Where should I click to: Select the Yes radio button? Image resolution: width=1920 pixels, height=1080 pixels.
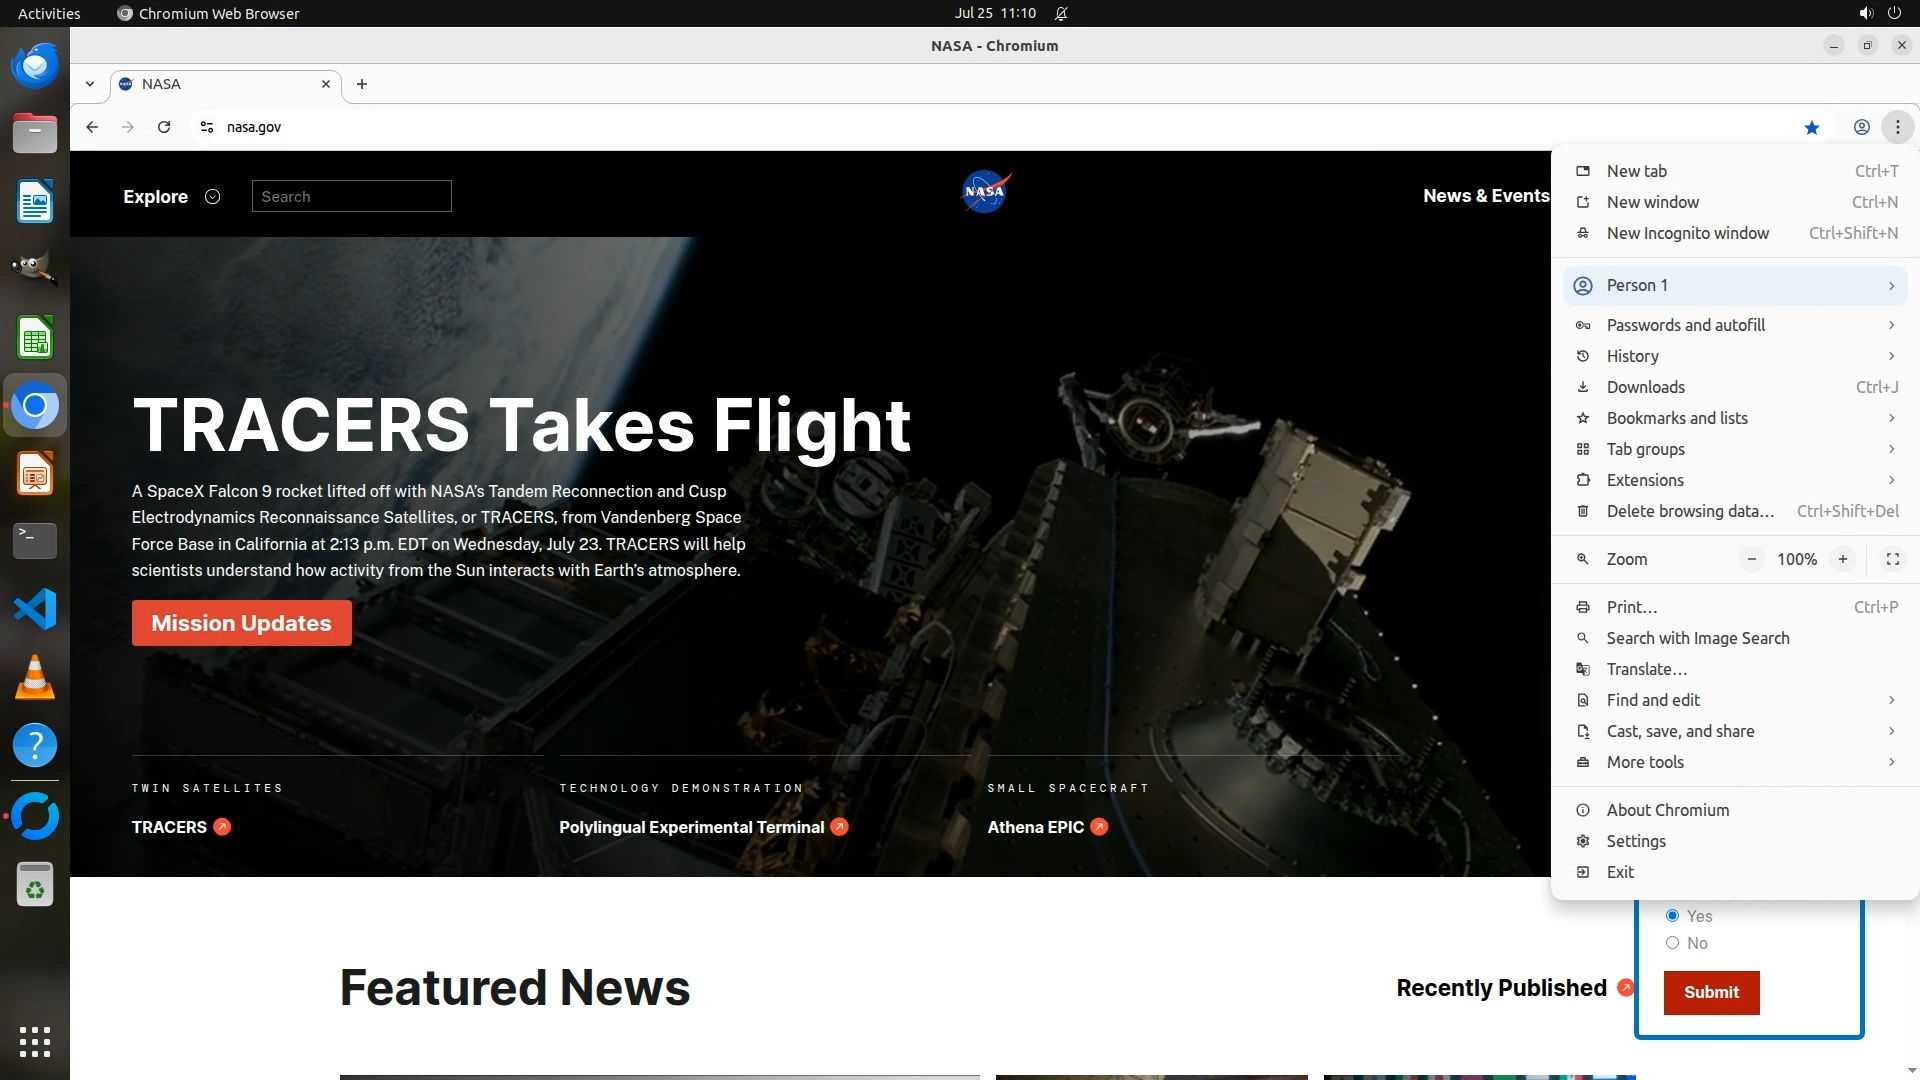[x=1672, y=916]
